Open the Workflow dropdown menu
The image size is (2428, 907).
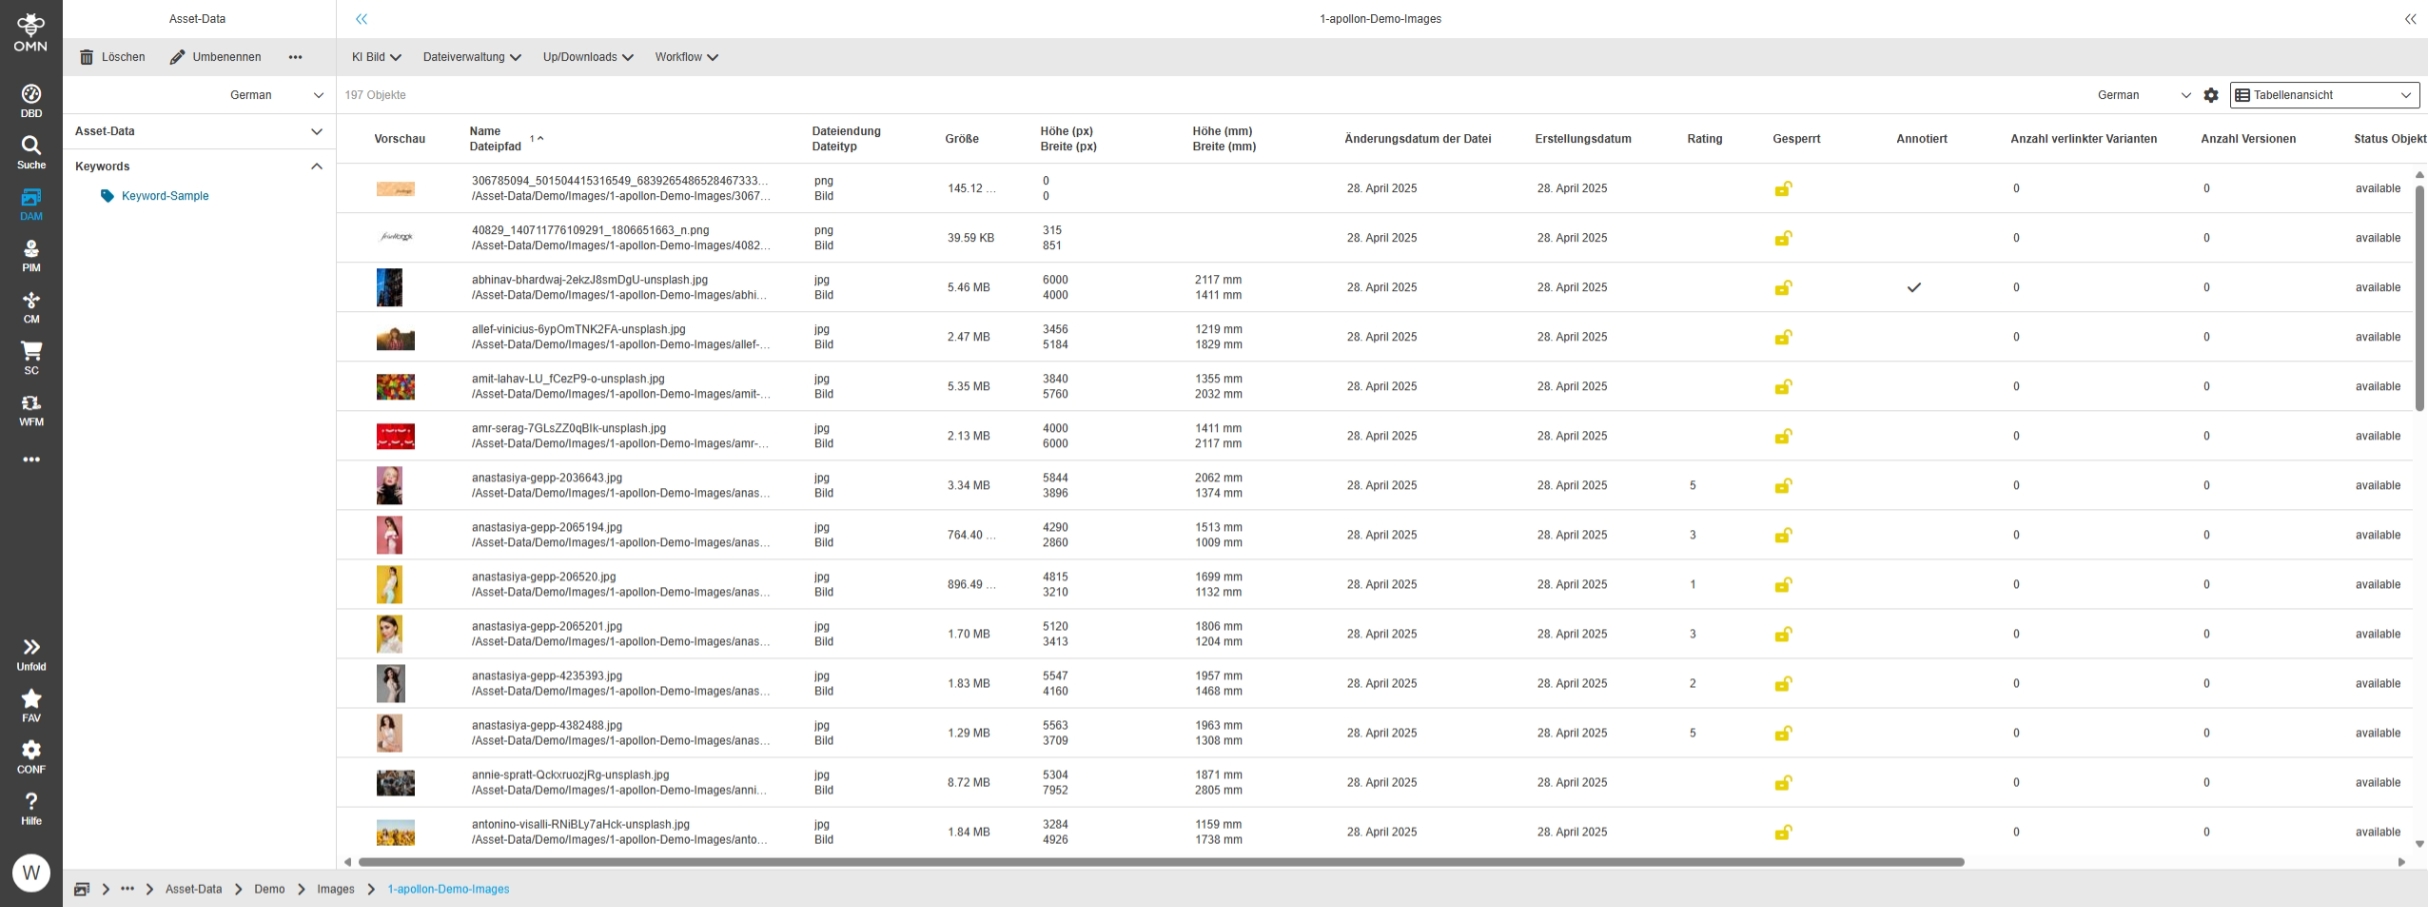(x=687, y=57)
